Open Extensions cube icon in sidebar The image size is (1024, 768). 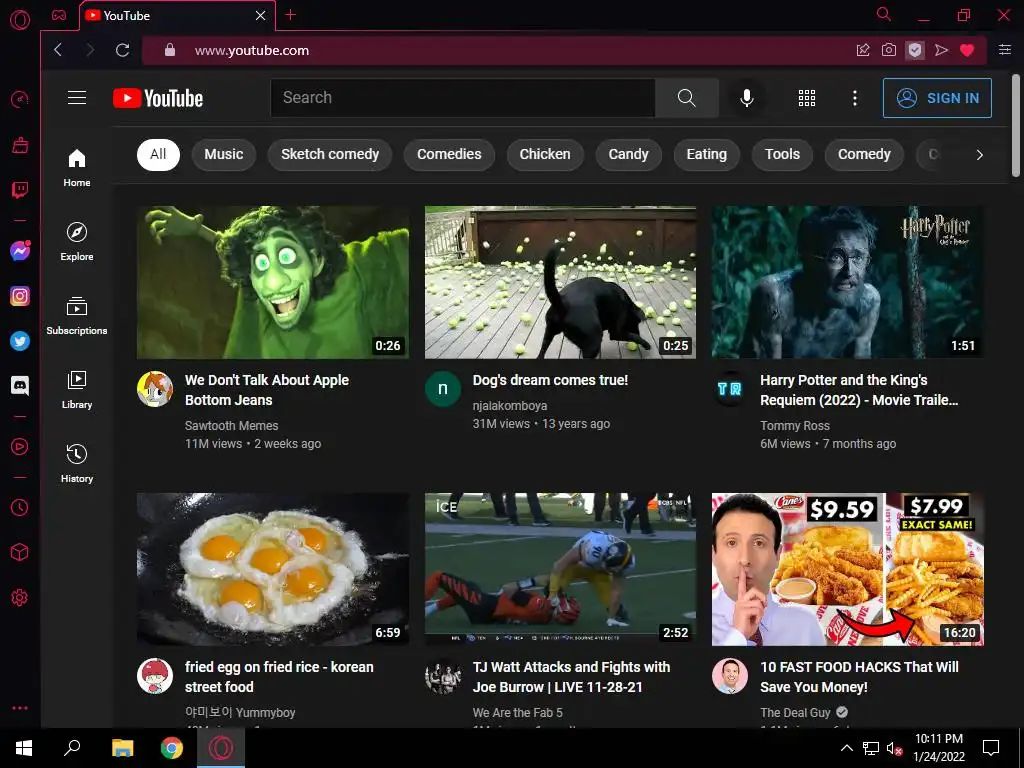(20, 552)
